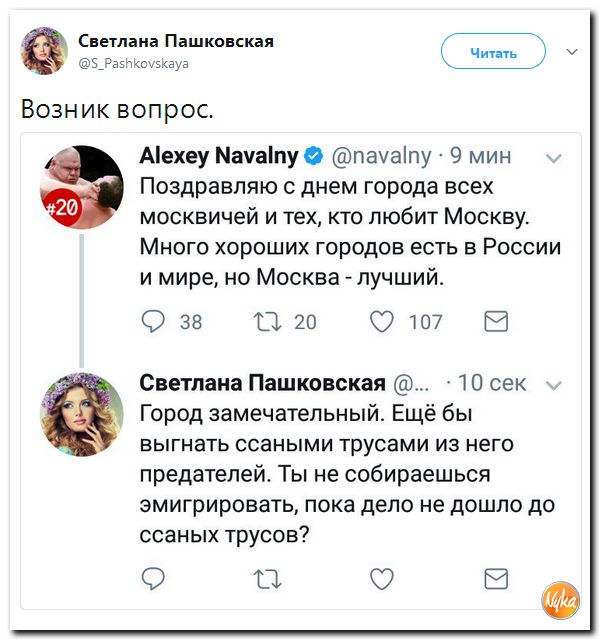The height and width of the screenshot is (641, 601).
Task: Click the top Светлана Пашковская profile avatar
Action: [x=45, y=50]
